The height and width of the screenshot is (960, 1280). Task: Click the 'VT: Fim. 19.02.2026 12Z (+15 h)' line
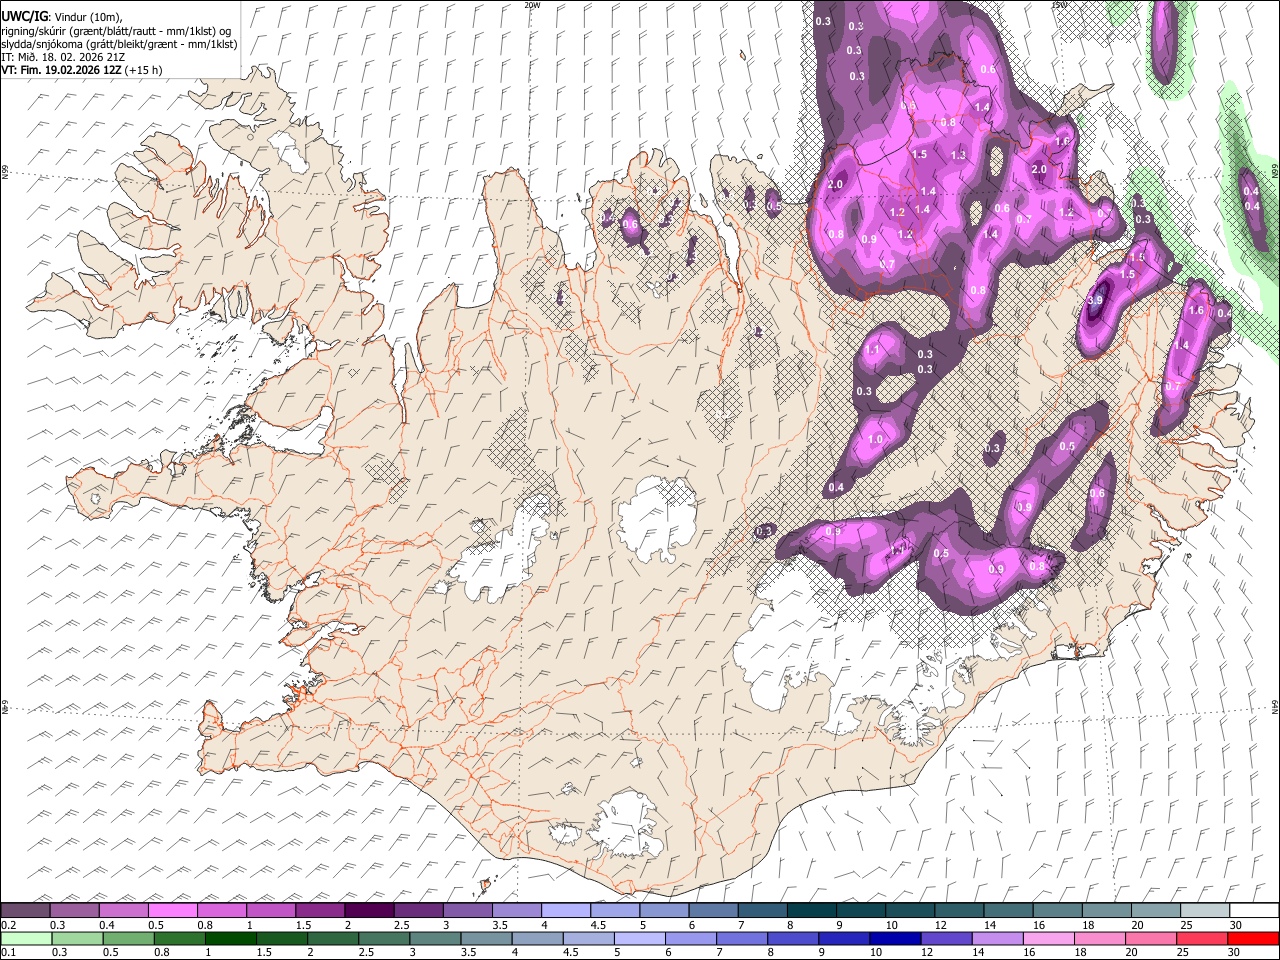tap(82, 70)
